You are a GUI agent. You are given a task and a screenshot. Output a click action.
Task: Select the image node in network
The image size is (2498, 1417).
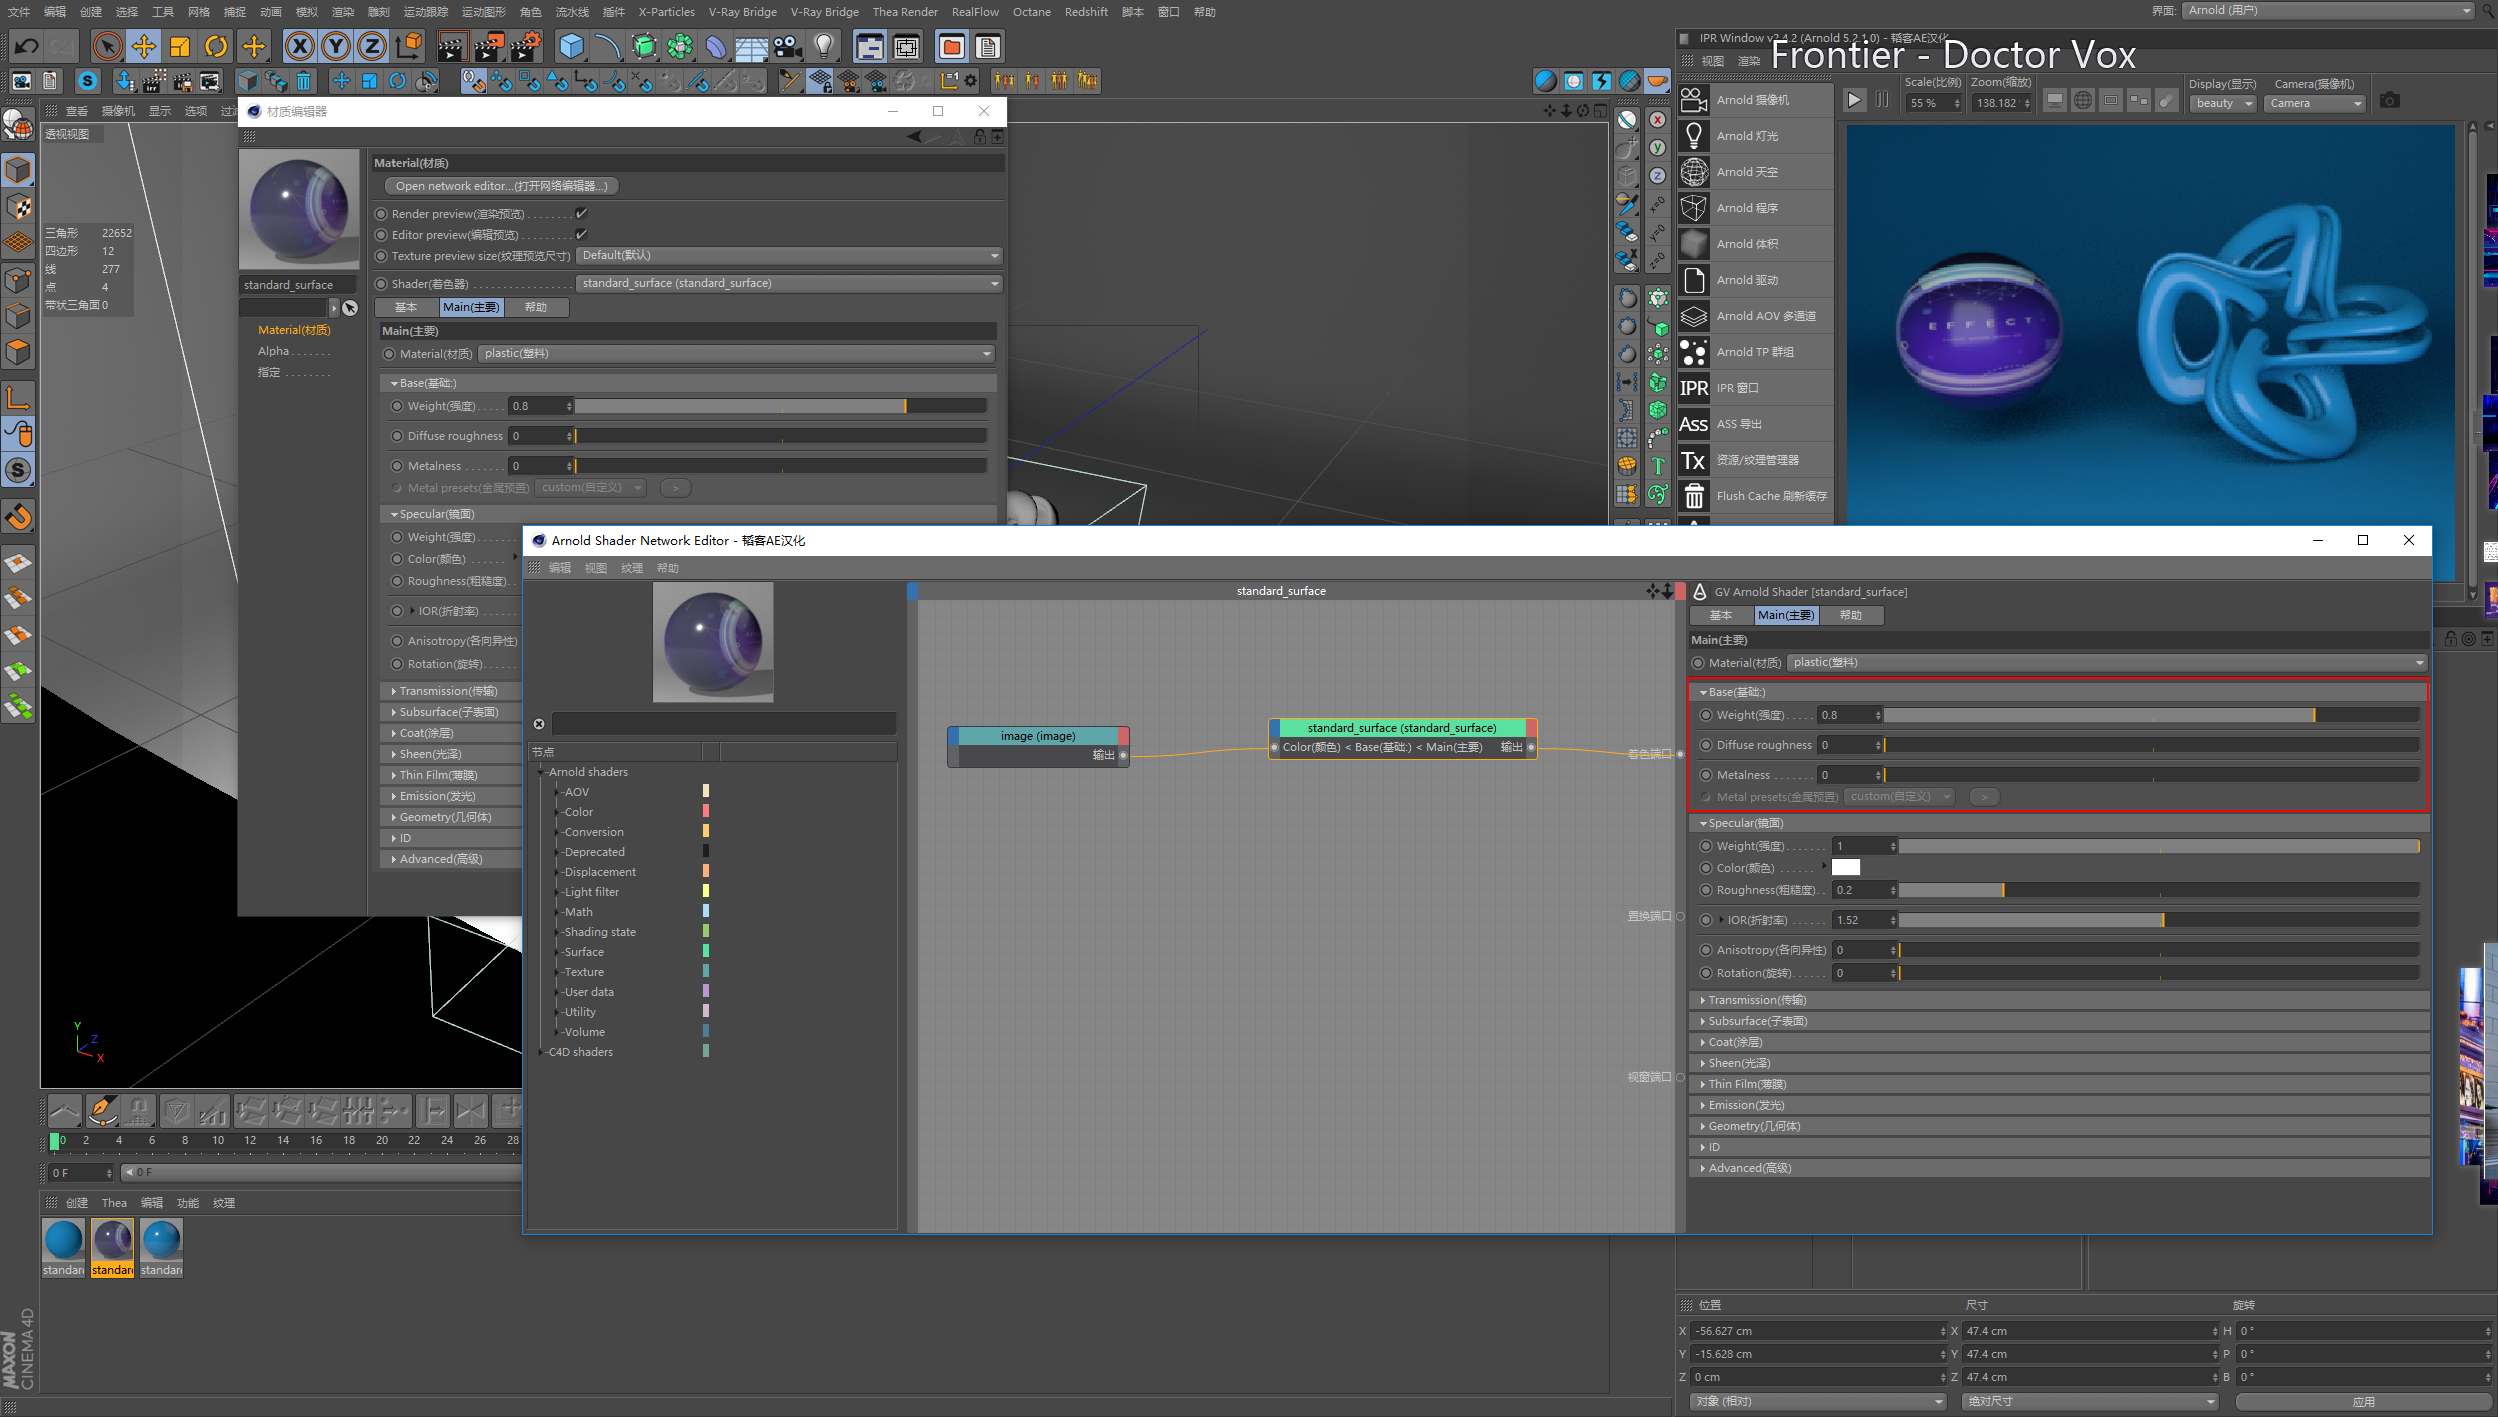(1038, 736)
